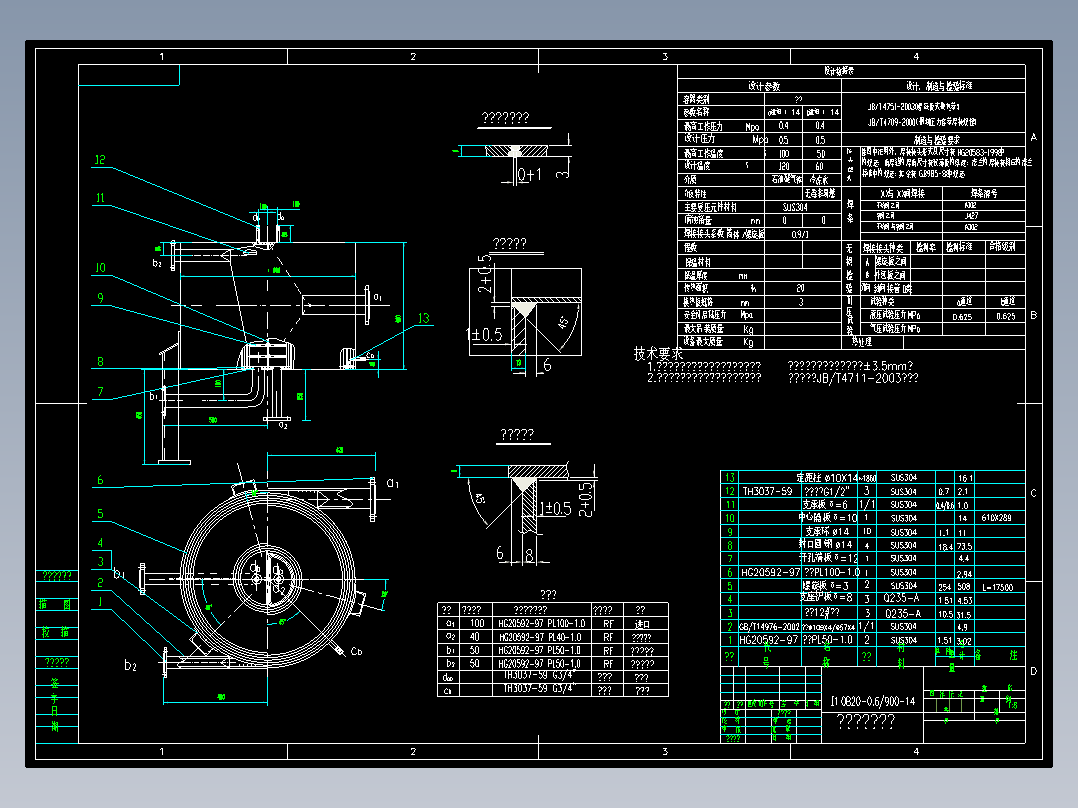This screenshot has width=1078, height=808.
Task: Click the '技术要求' heading text
Action: 658,353
